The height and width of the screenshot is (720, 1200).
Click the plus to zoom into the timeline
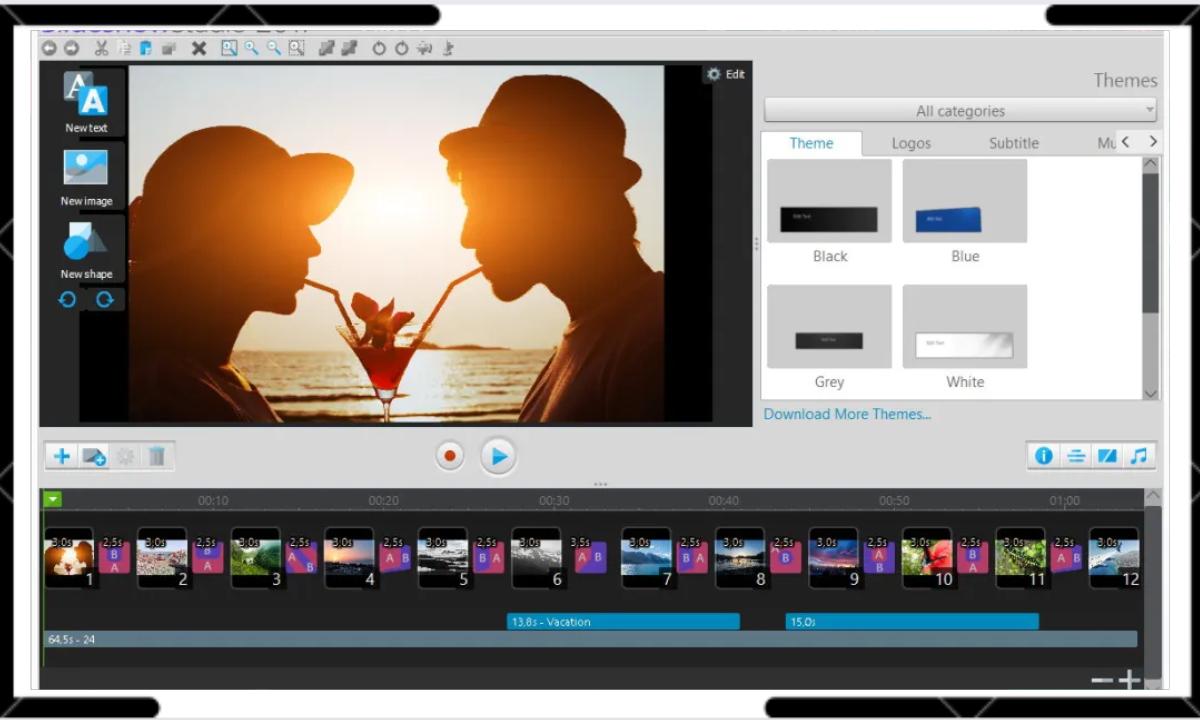coord(1128,679)
